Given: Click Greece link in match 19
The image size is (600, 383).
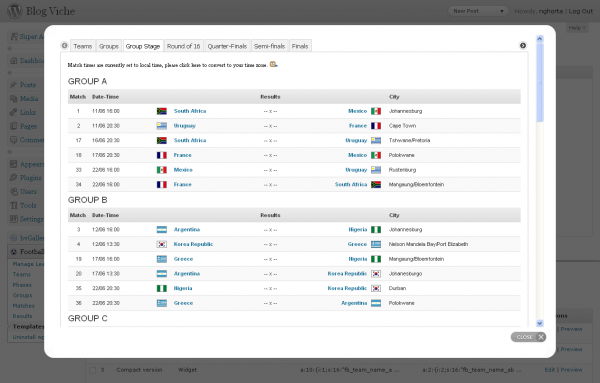Looking at the screenshot, I should click(183, 259).
